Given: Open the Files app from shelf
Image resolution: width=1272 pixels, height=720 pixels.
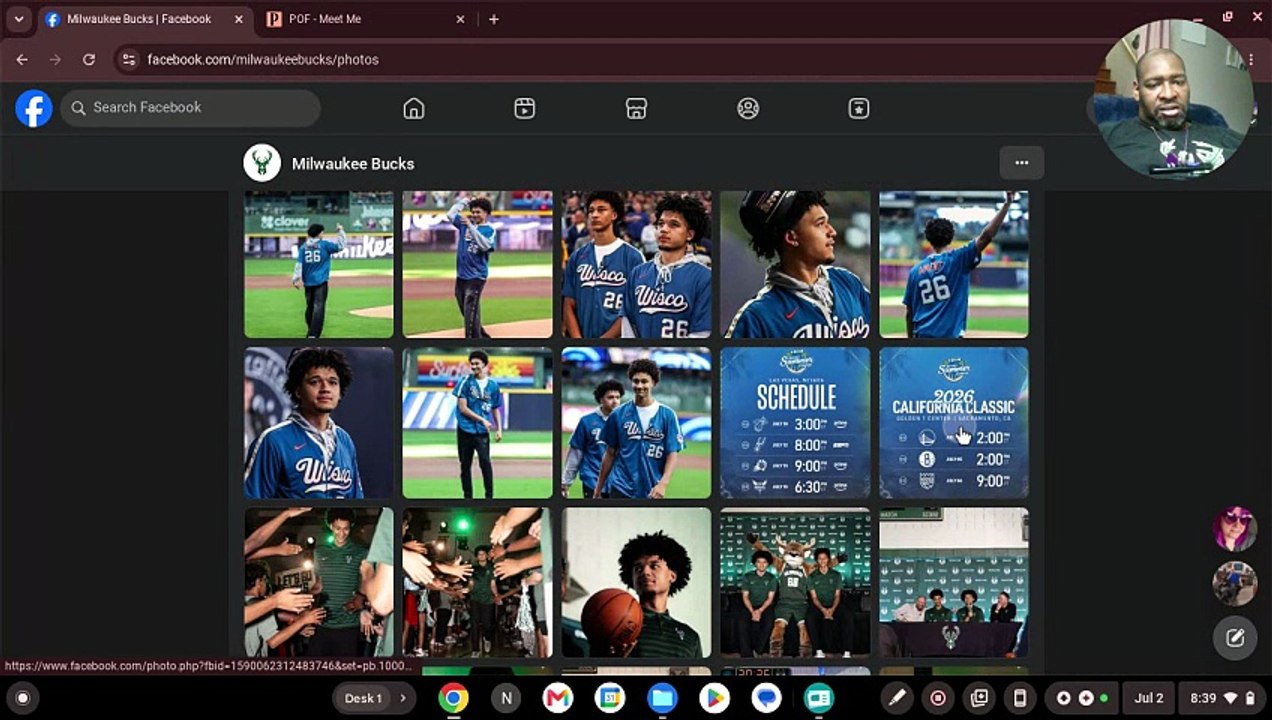Looking at the screenshot, I should pyautogui.click(x=662, y=698).
